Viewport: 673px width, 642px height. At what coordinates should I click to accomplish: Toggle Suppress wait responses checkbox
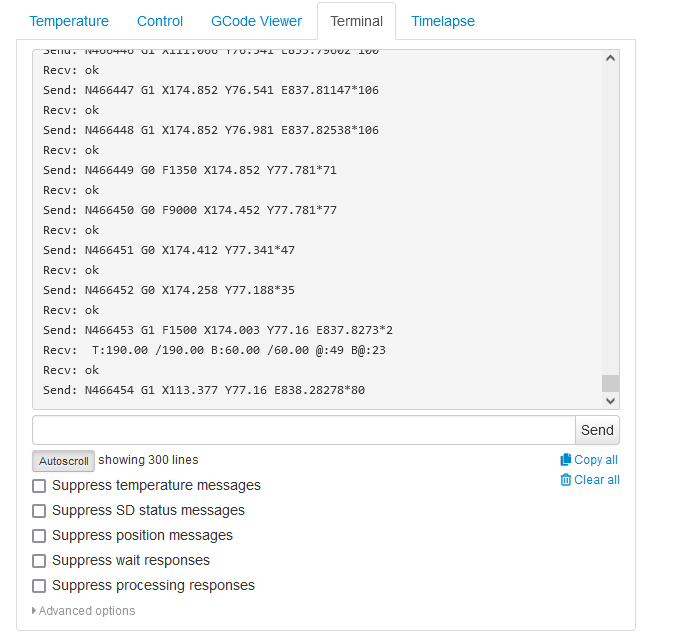39,561
